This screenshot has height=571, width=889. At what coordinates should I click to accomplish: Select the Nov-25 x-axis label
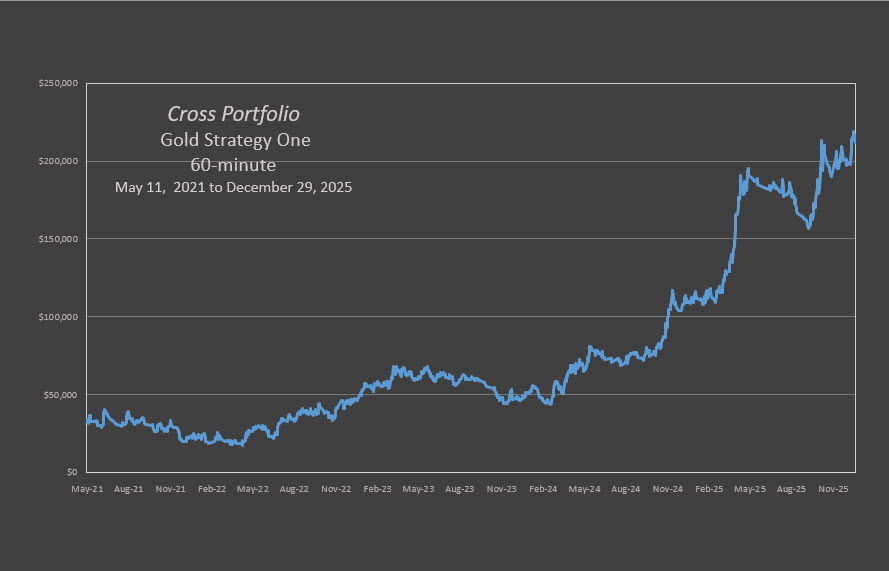click(x=833, y=490)
